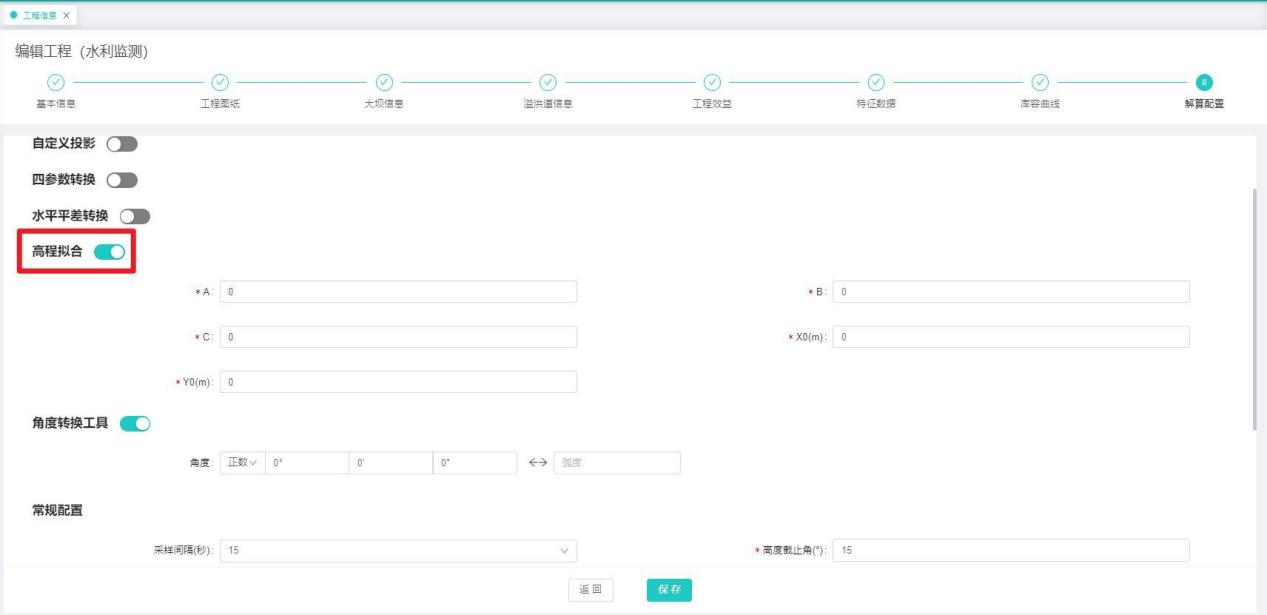Screen dimensions: 1267x615
Task: Click the X0(m) input field
Action: [x=1010, y=337]
